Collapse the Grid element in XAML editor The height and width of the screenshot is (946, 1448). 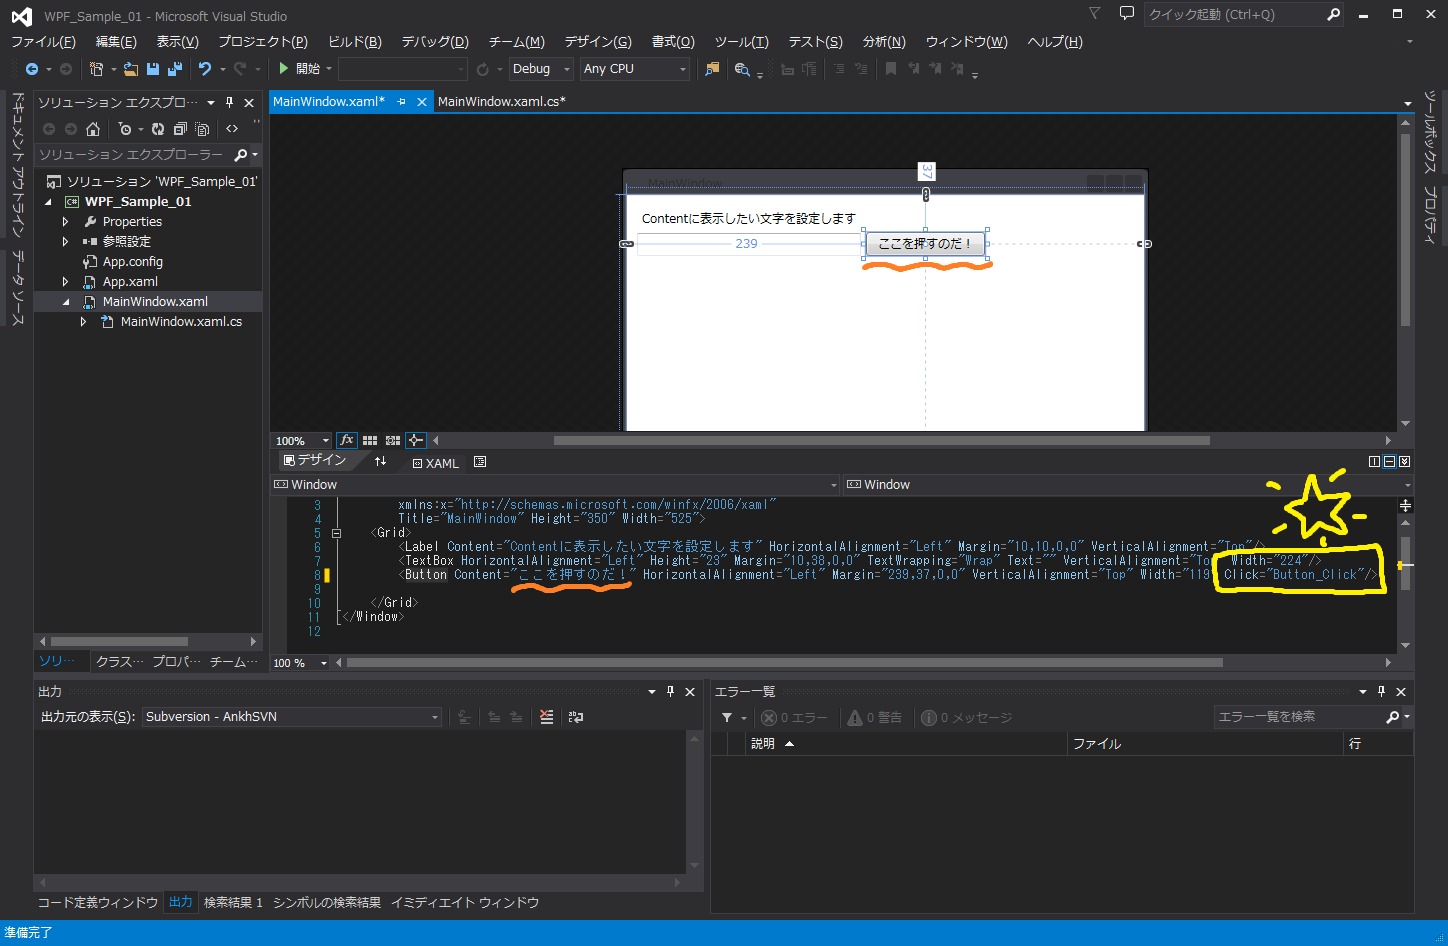tap(336, 533)
